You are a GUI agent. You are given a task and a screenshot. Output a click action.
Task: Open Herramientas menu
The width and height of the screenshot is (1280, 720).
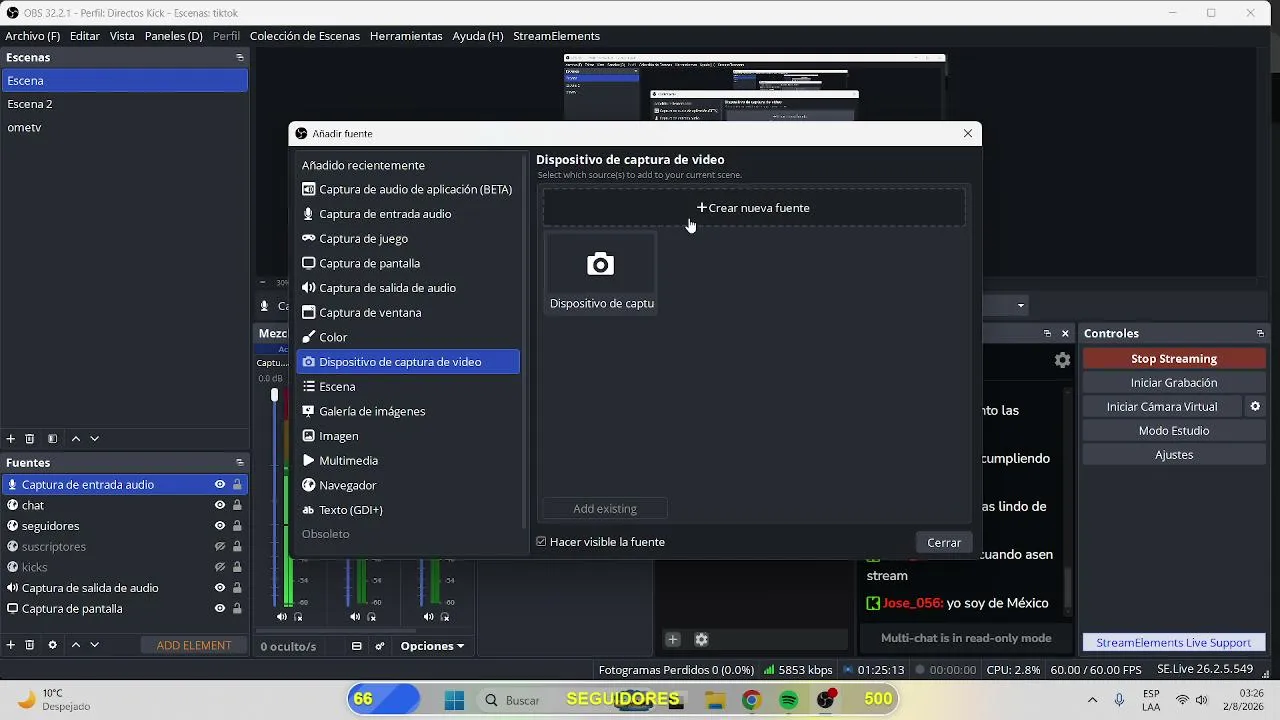[406, 36]
